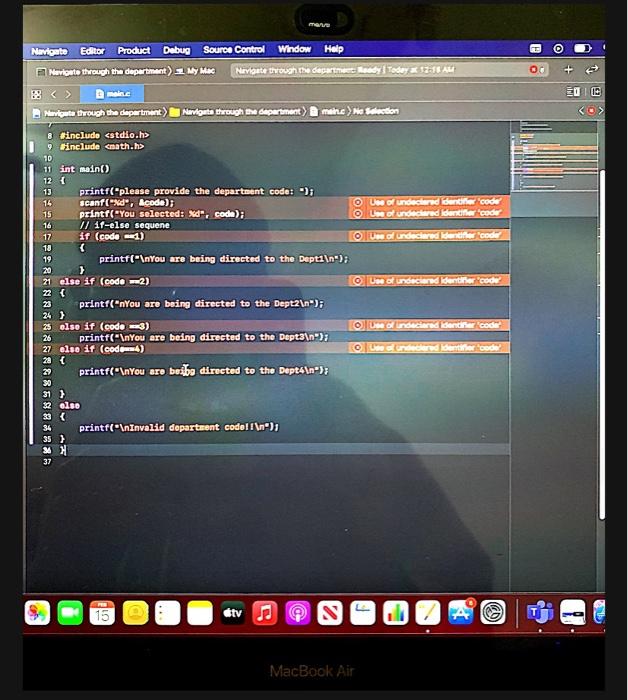This screenshot has width=628, height=700.
Task: Click undeclared identifier error message on line 27
Action: click(435, 347)
